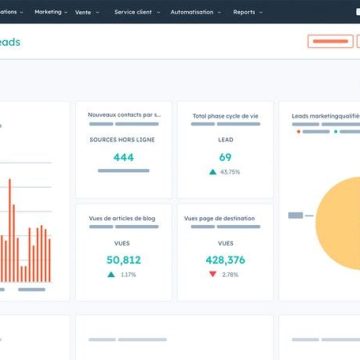Screen dimensions: 360x360
Task: Click the green up triangle beside 43.75%
Action: 213,172
